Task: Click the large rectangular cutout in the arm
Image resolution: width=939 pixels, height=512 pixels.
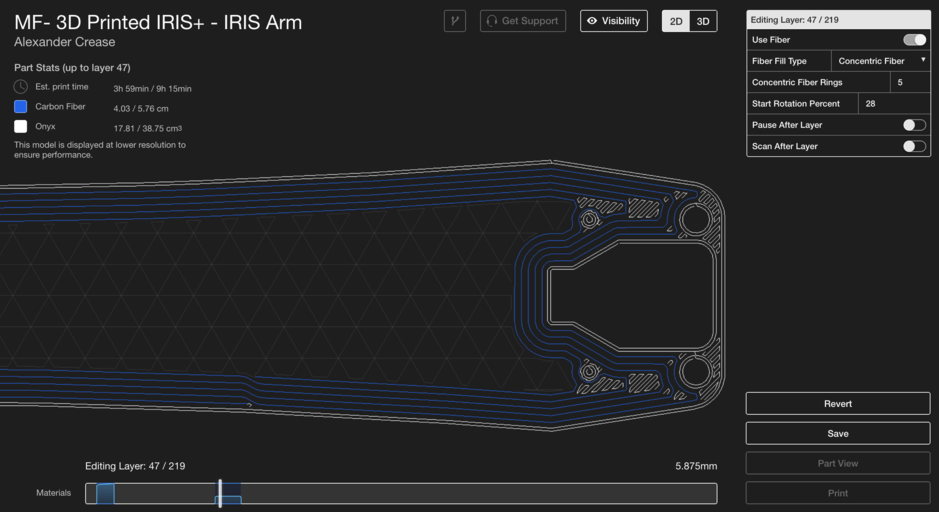Action: pos(632,295)
